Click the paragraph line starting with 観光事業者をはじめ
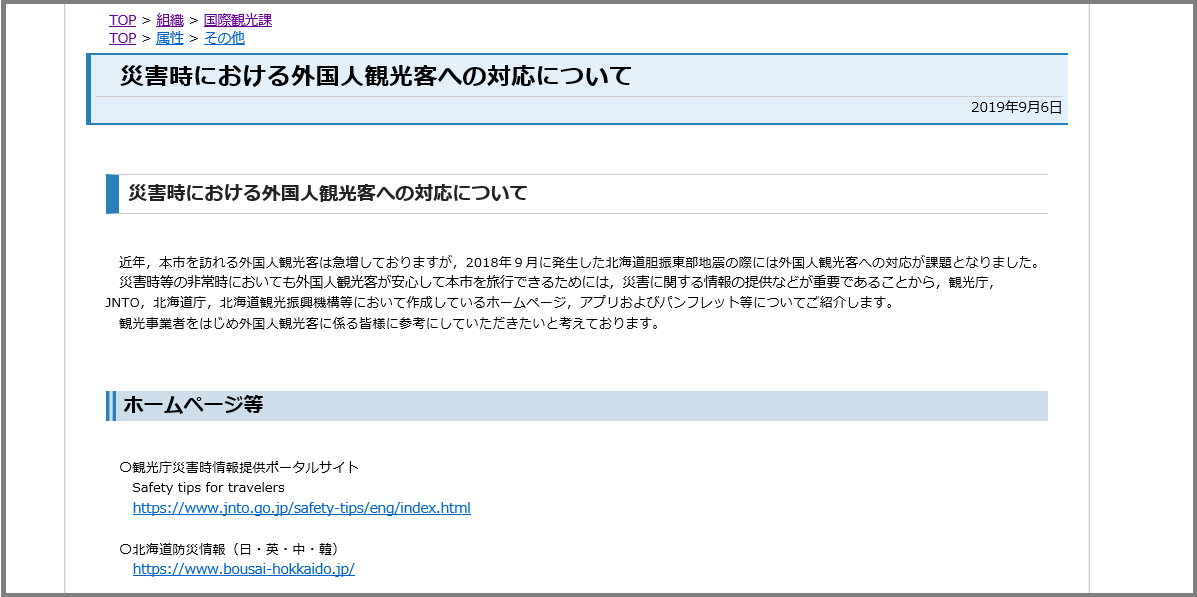This screenshot has width=1197, height=597. coord(389,323)
